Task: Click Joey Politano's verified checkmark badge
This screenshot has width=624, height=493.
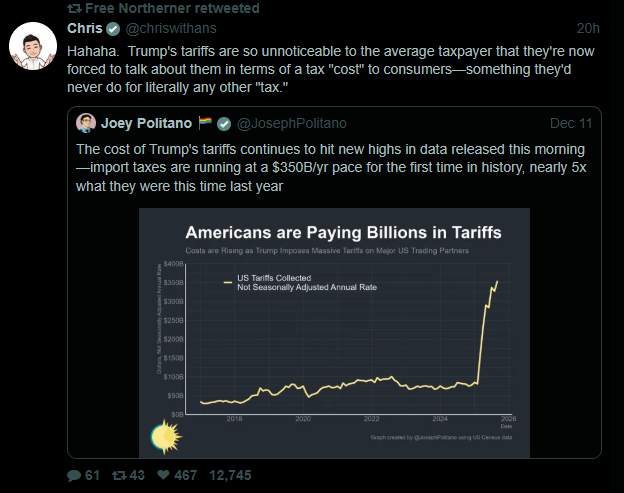Action: 222,123
